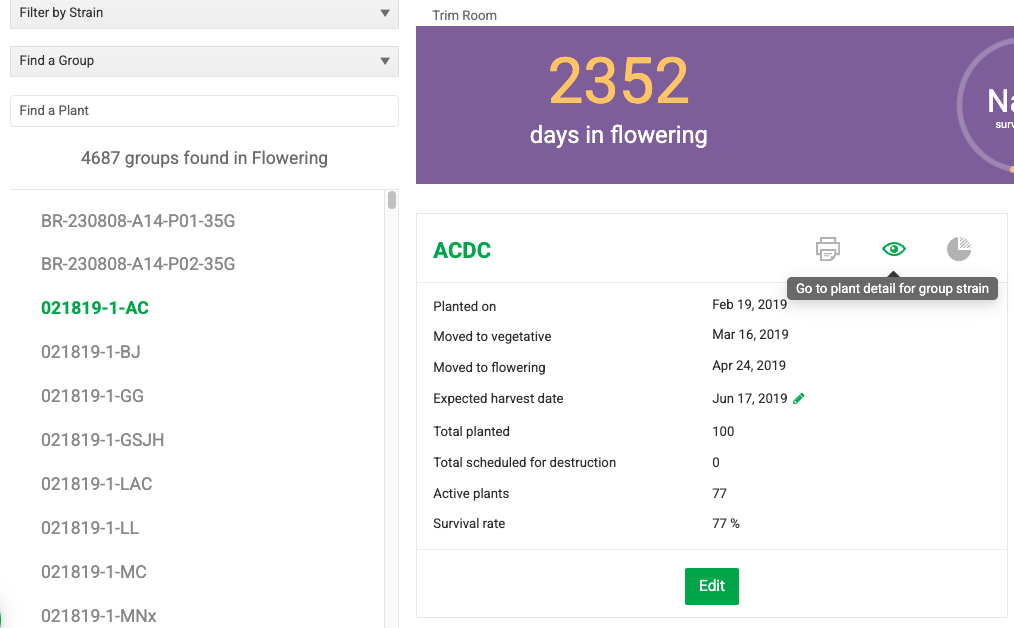The height and width of the screenshot is (628, 1014).
Task: Select group BR-230808-A14-P01-35G
Action: point(138,220)
